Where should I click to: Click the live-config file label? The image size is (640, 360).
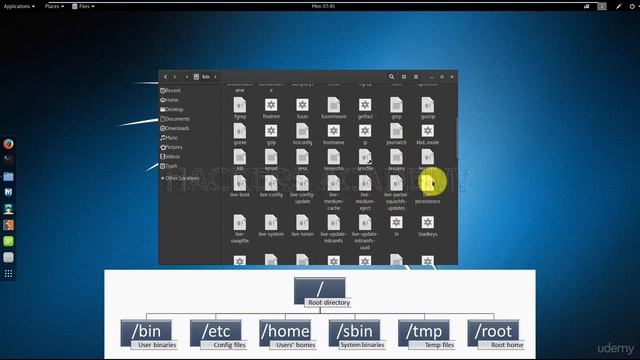[271, 195]
